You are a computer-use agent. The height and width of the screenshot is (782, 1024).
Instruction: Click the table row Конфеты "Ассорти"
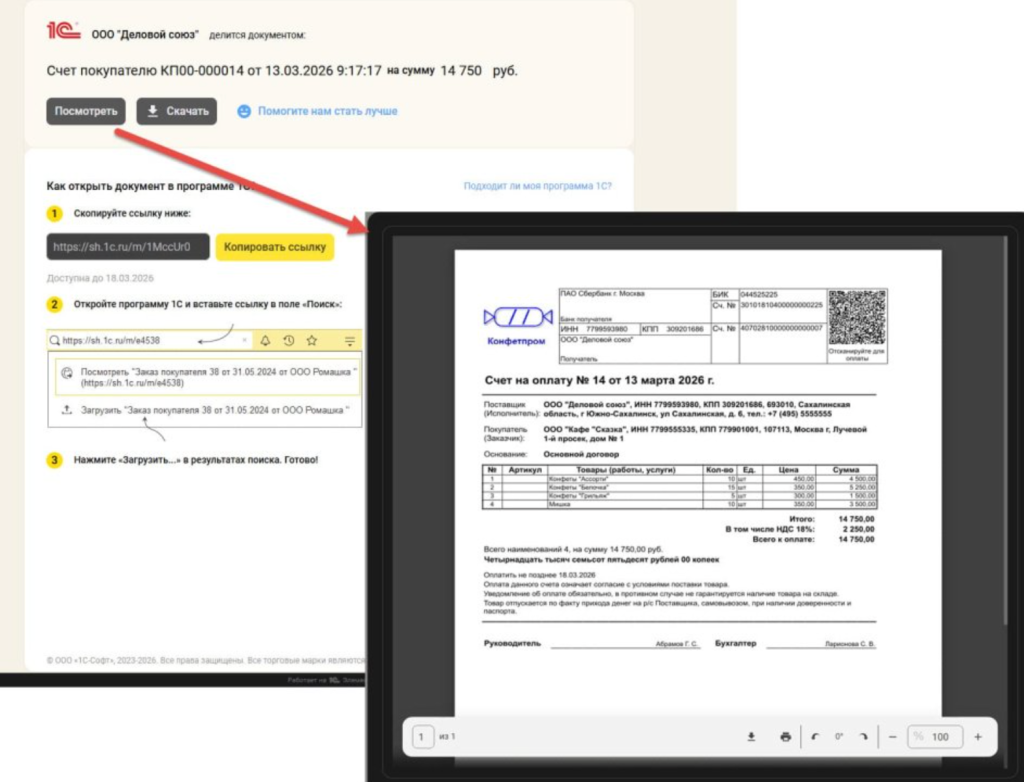(679, 479)
